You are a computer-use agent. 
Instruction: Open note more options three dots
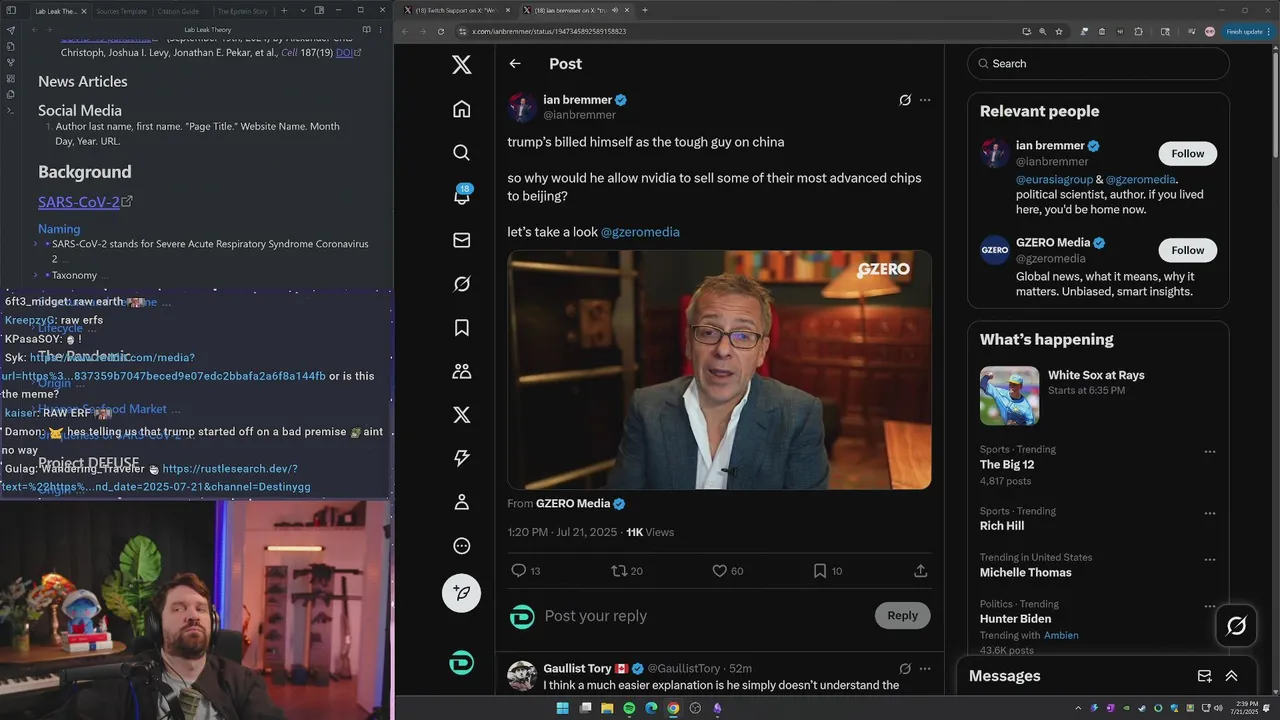coord(380,30)
